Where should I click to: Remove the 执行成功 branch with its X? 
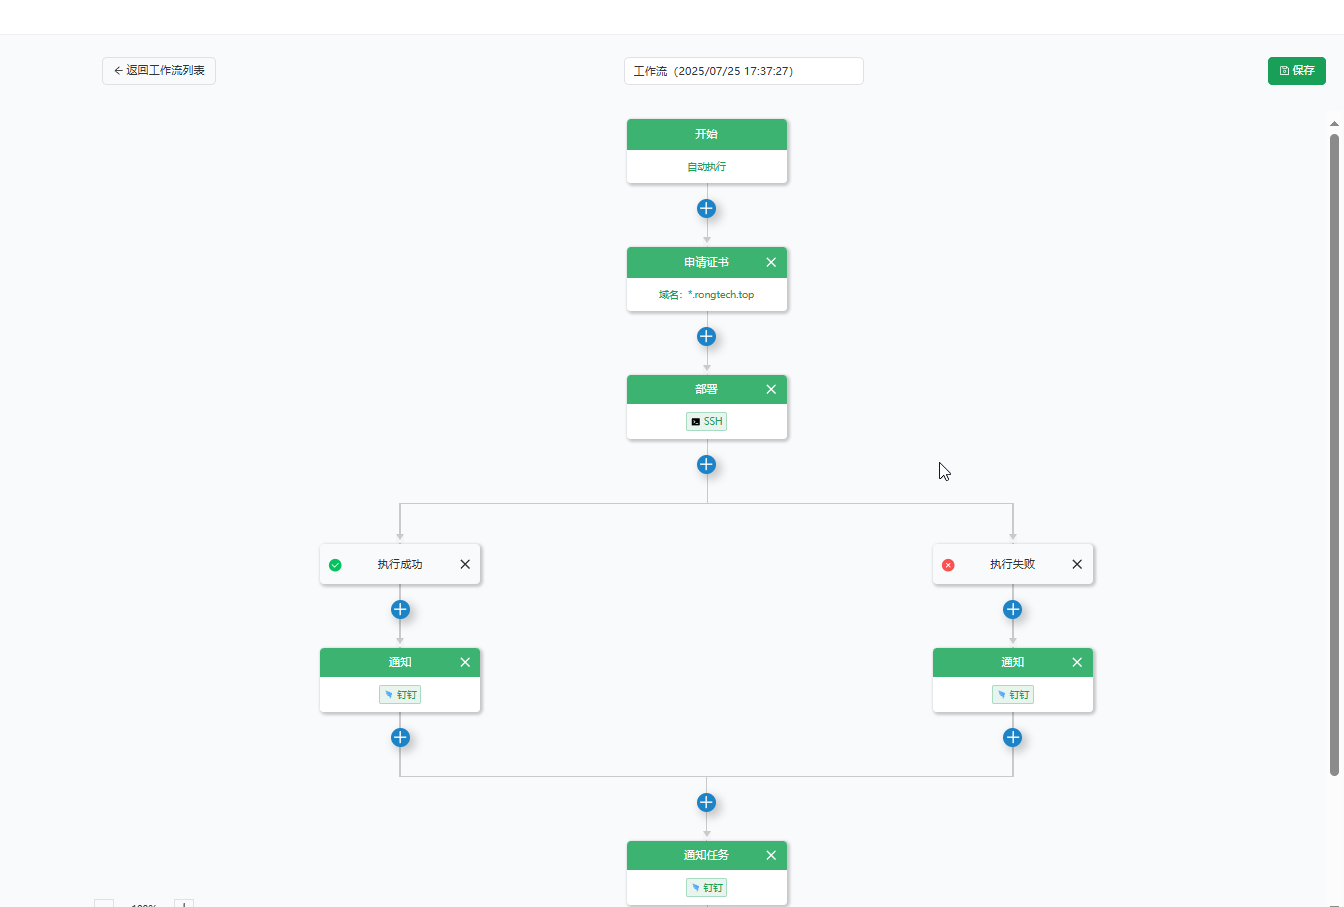pyautogui.click(x=465, y=564)
